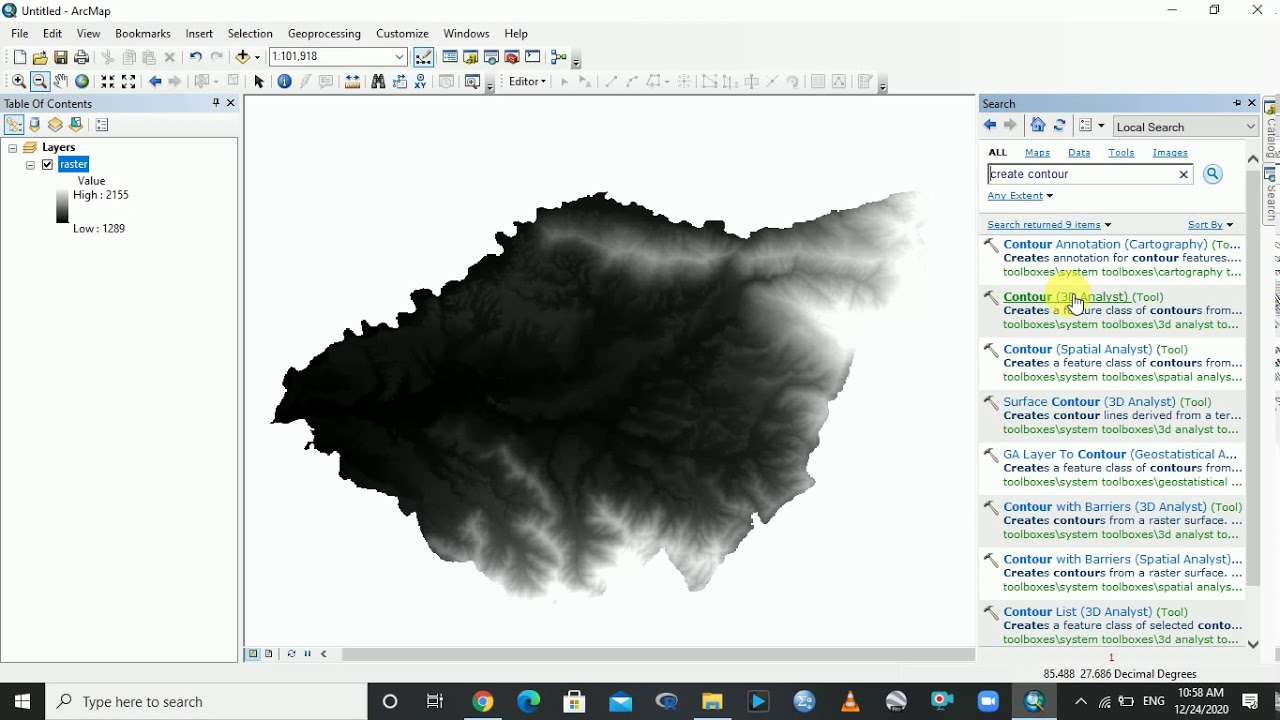Collapse the raster layer legend
The image size is (1280, 720).
tap(30, 165)
